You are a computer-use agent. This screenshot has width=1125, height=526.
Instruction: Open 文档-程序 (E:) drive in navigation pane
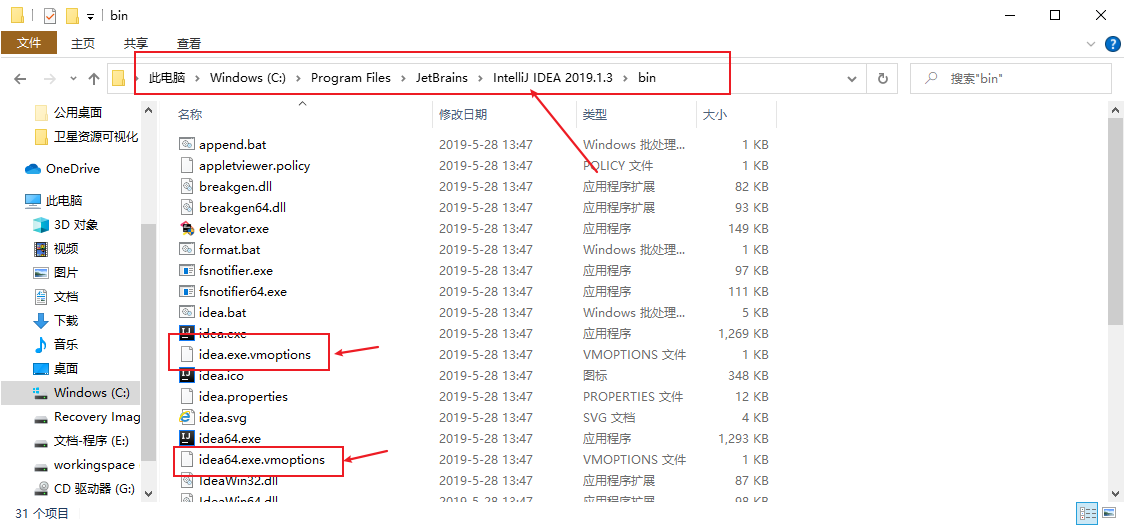[x=91, y=441]
